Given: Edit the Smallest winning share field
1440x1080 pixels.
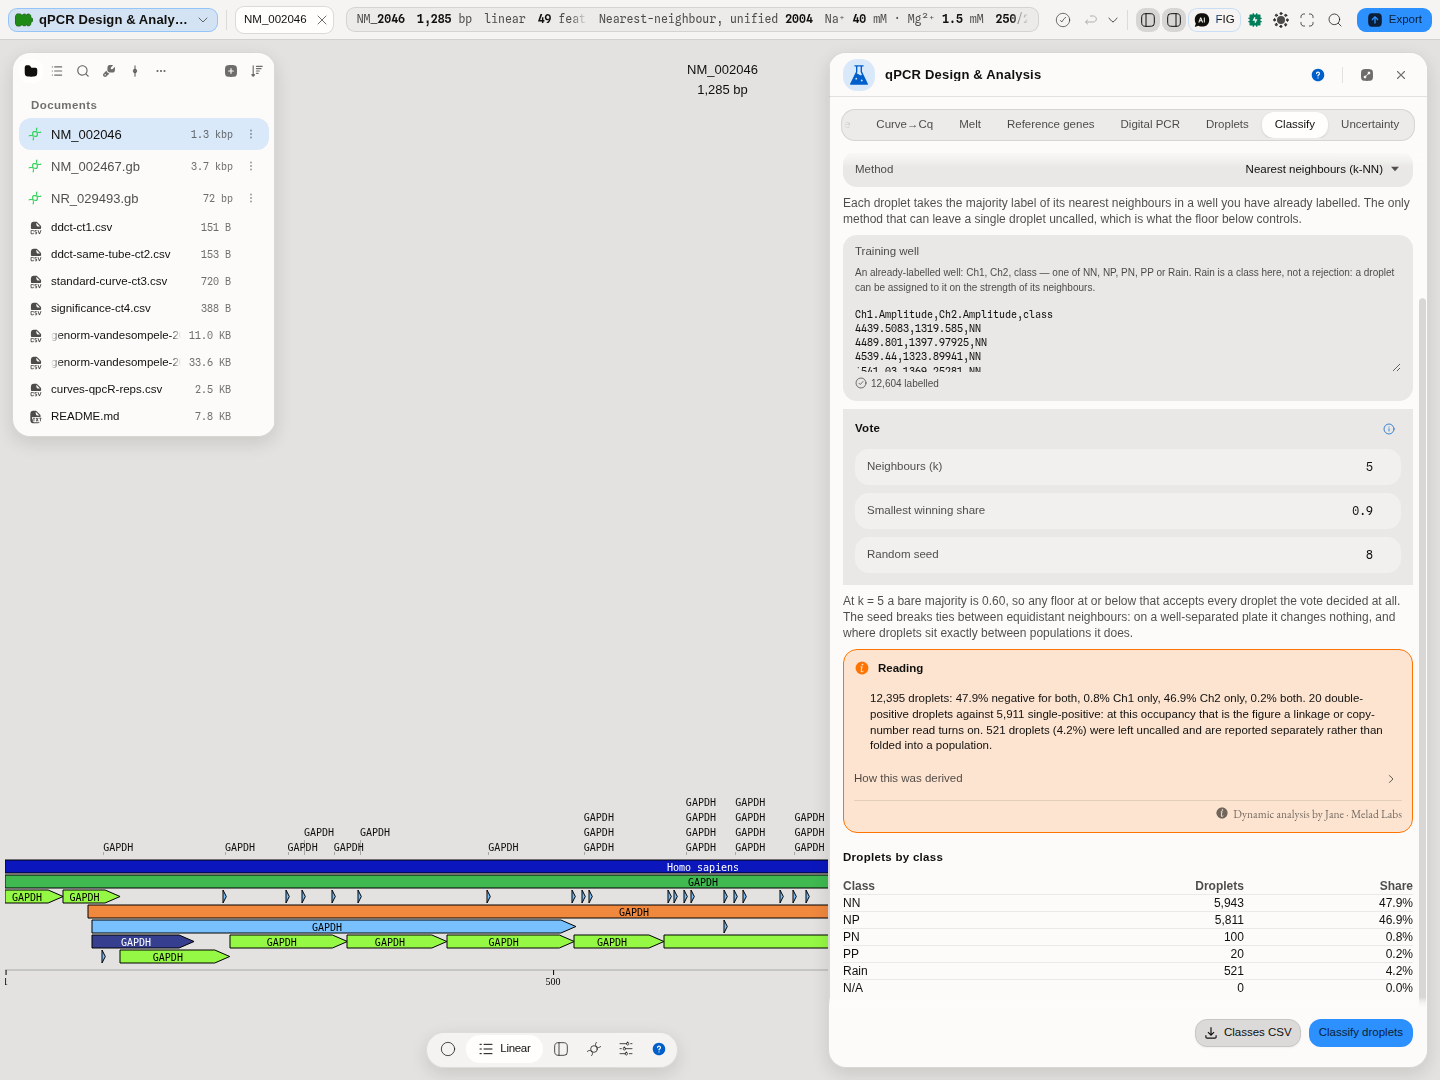Looking at the screenshot, I should (1127, 511).
